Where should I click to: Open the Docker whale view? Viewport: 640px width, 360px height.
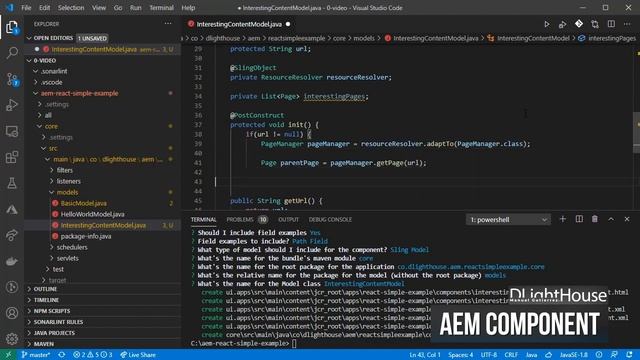pos(12,261)
